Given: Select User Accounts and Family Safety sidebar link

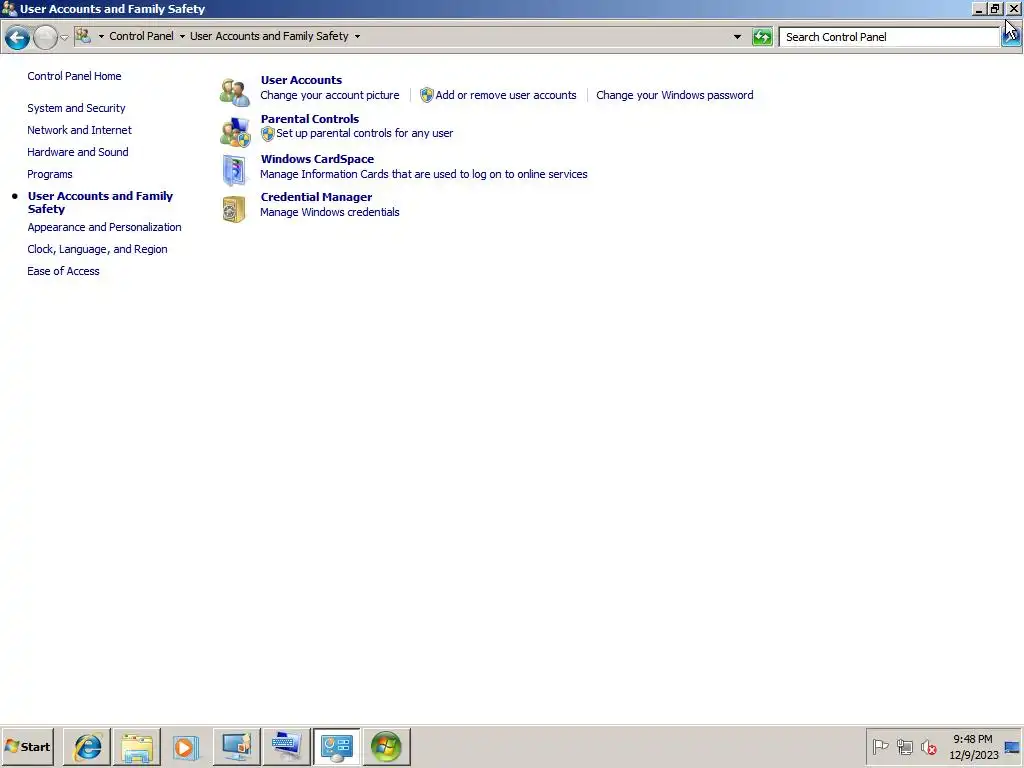Looking at the screenshot, I should [100, 202].
